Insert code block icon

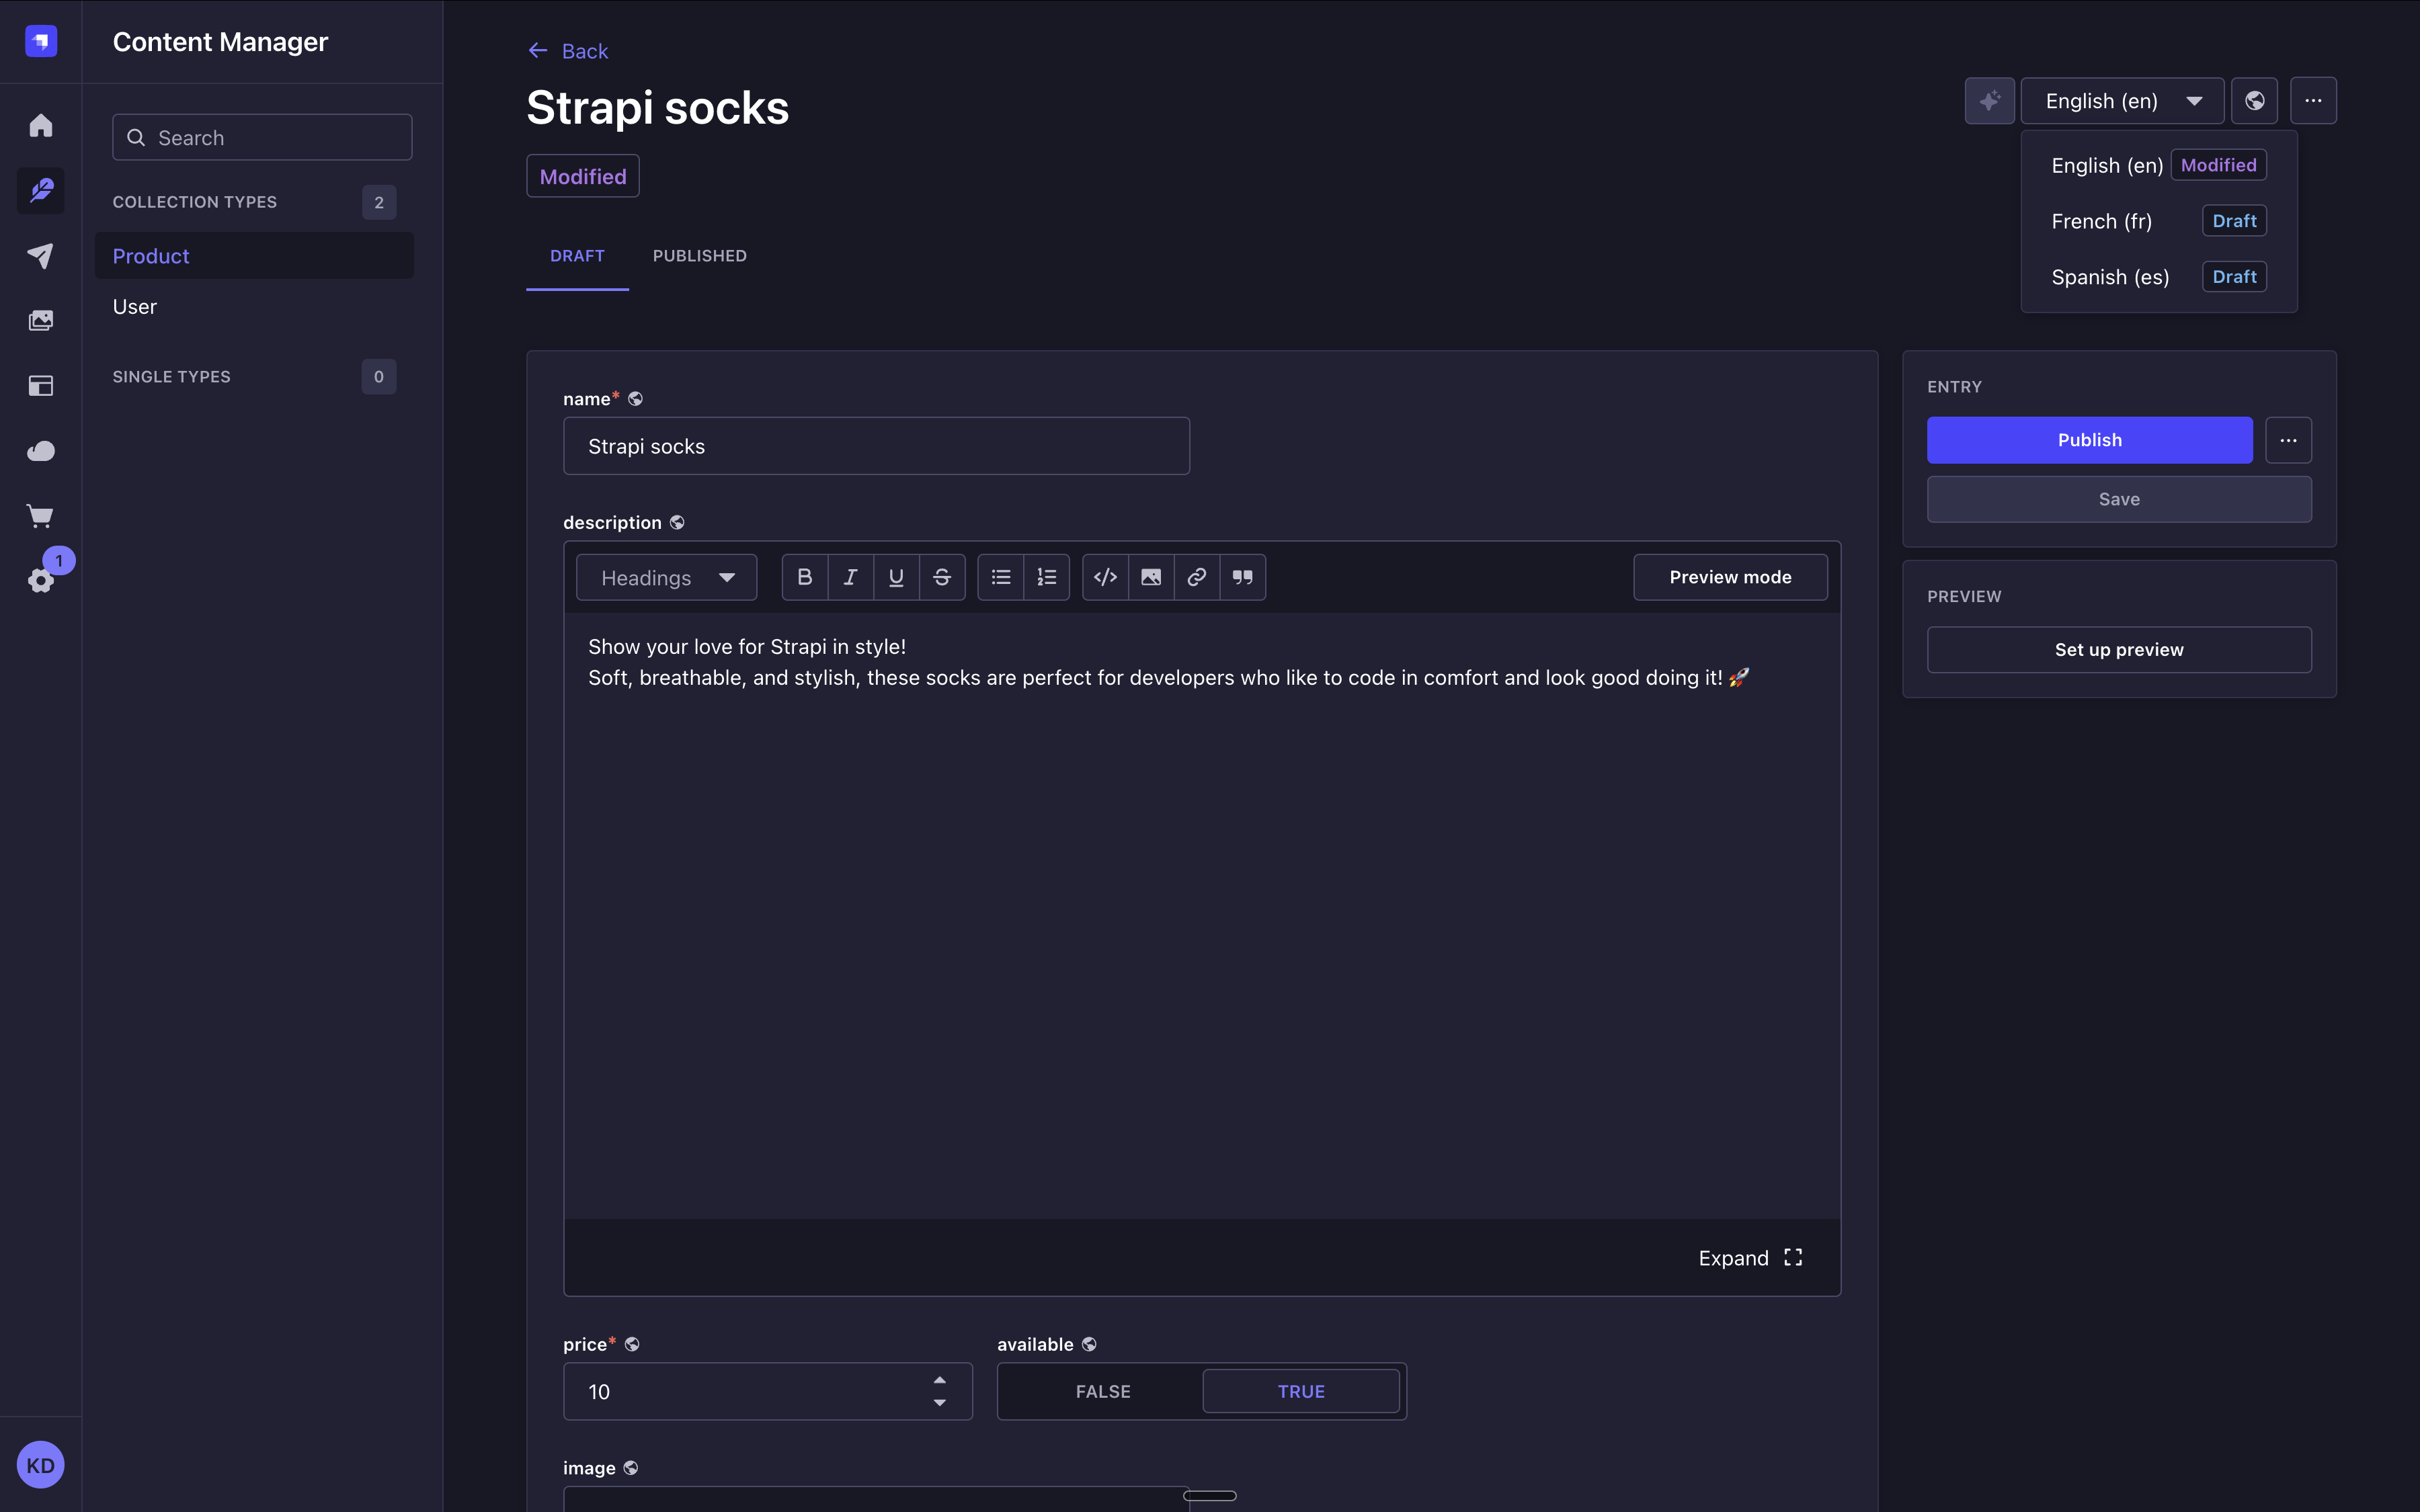[x=1105, y=577]
